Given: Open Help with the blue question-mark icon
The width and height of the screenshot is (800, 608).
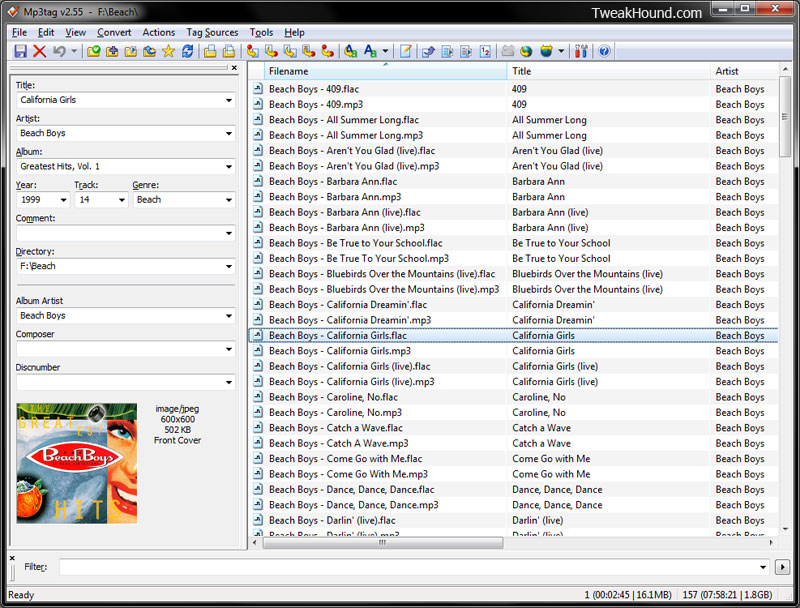Looking at the screenshot, I should [604, 51].
